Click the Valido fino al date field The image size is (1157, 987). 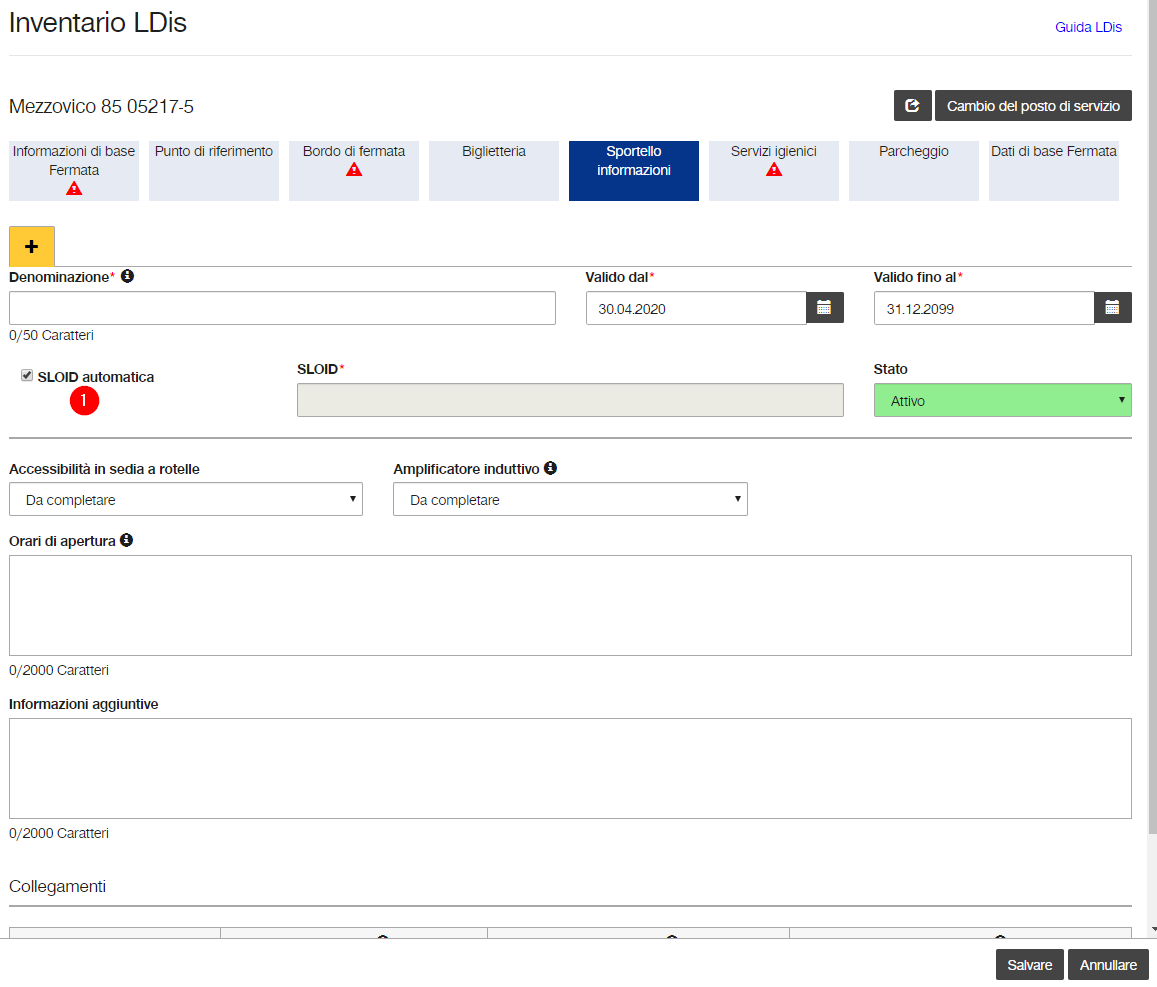click(984, 308)
